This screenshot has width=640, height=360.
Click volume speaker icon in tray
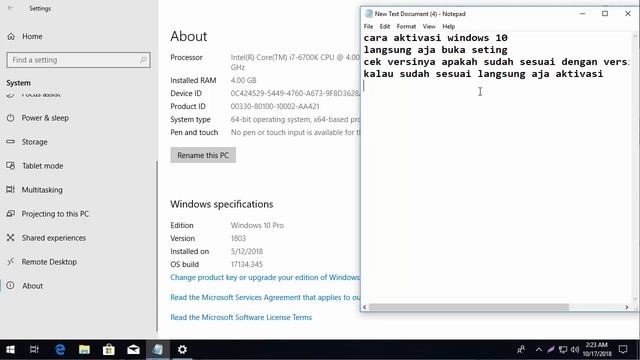click(x=575, y=349)
